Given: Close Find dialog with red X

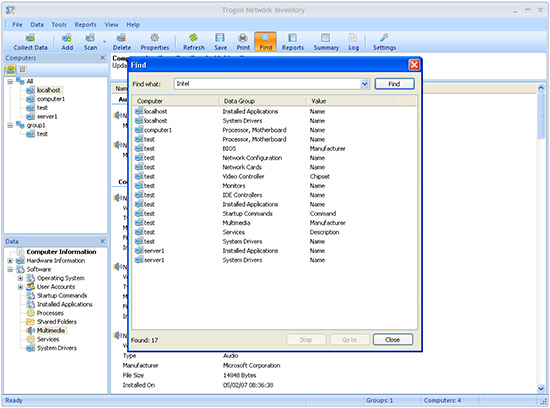Looking at the screenshot, I should pyautogui.click(x=414, y=65).
